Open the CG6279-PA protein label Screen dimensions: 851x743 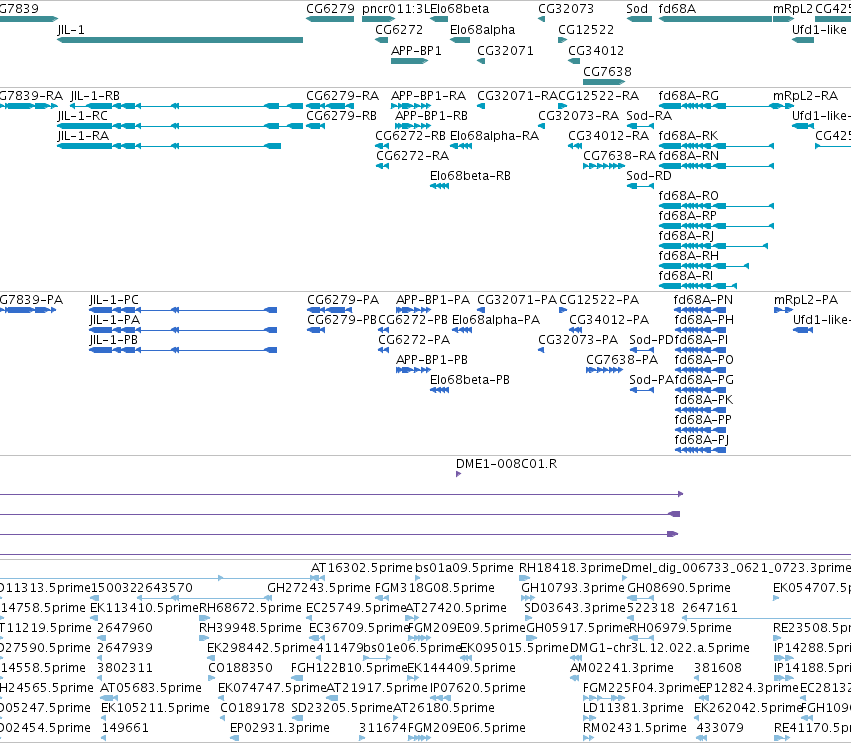coord(343,300)
